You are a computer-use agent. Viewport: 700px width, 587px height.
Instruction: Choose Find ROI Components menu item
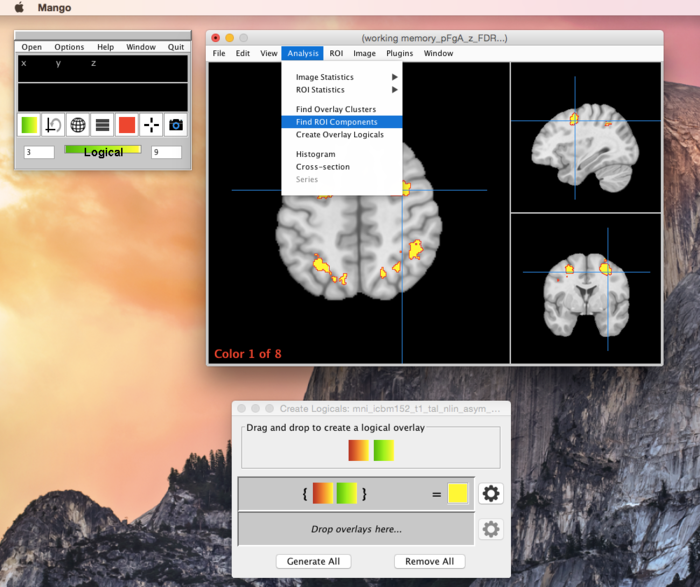[336, 122]
